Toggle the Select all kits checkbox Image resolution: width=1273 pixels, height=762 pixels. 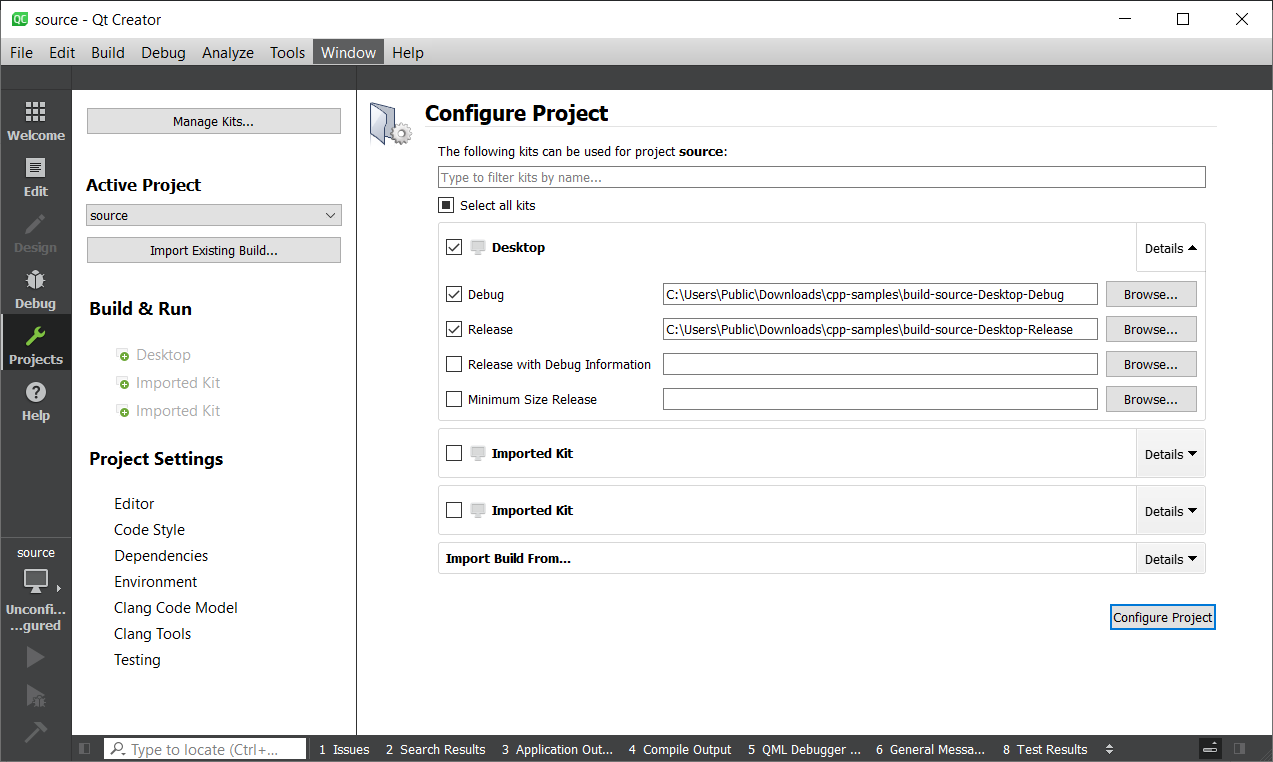(446, 206)
